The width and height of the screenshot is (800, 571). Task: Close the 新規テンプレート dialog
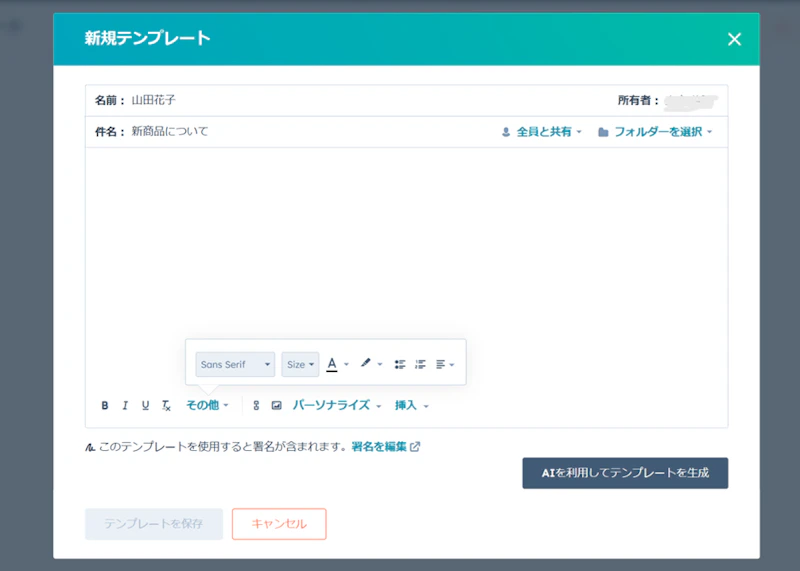(x=734, y=39)
